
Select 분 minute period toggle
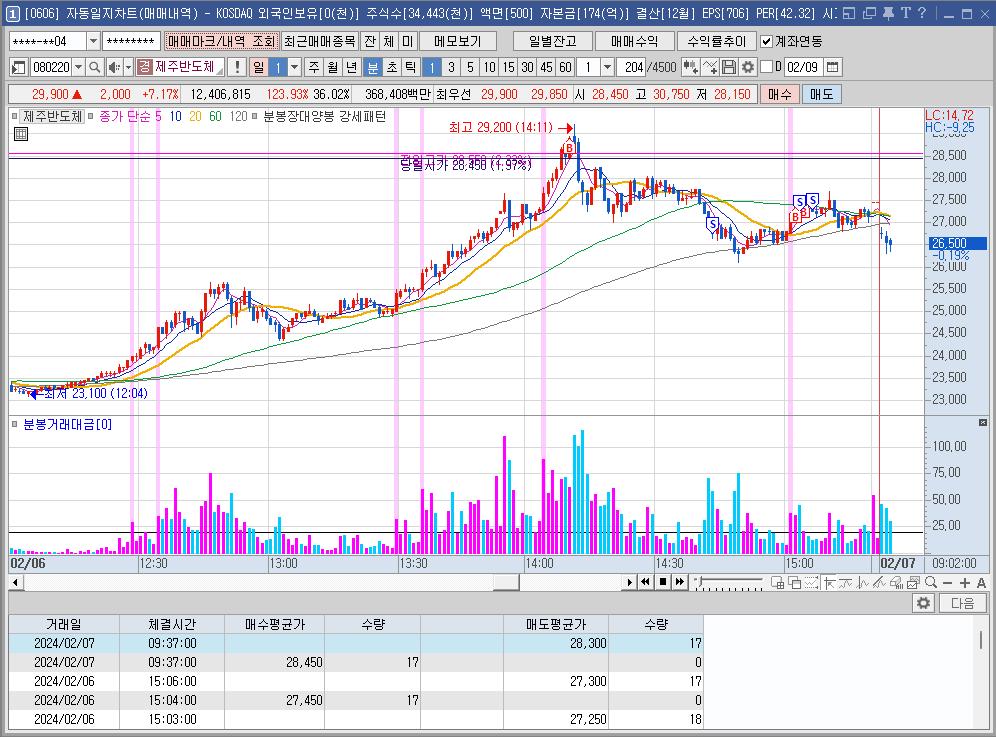coord(373,67)
